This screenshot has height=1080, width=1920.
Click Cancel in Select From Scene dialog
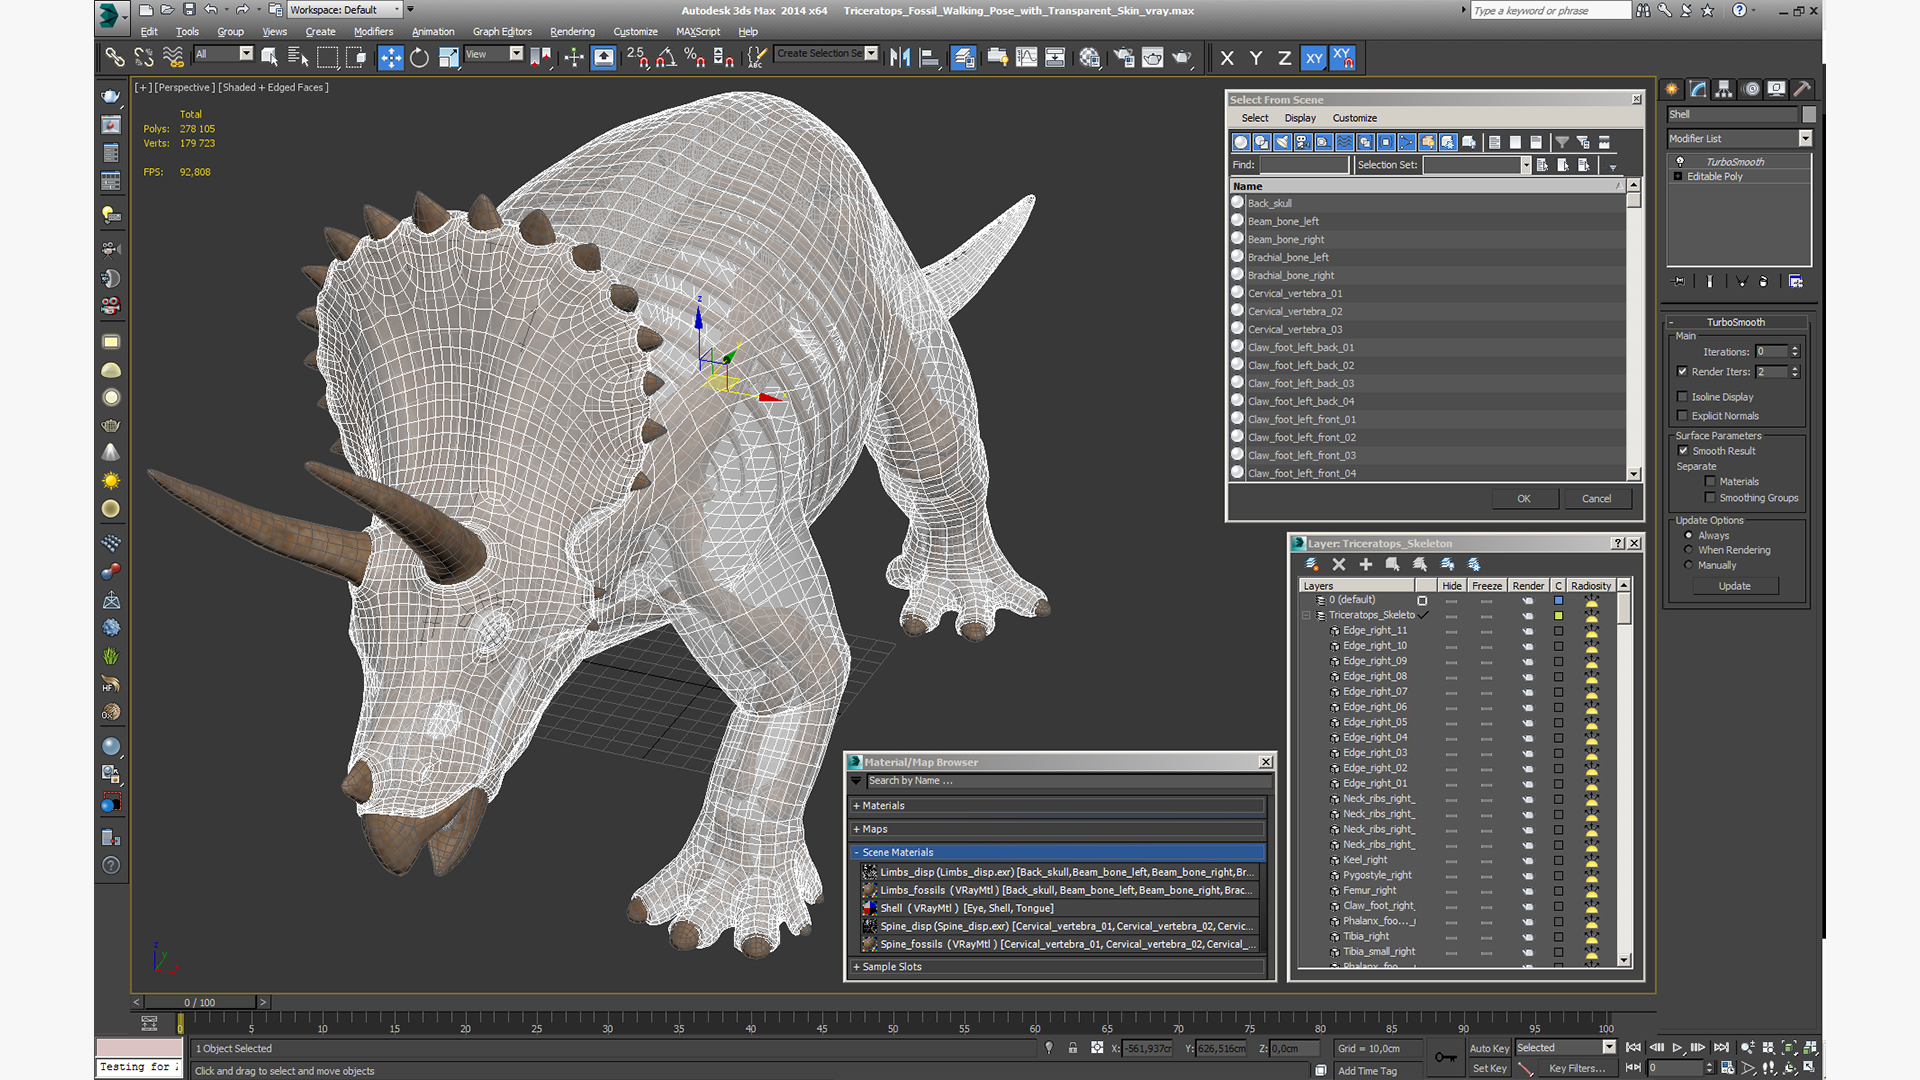click(x=1597, y=499)
